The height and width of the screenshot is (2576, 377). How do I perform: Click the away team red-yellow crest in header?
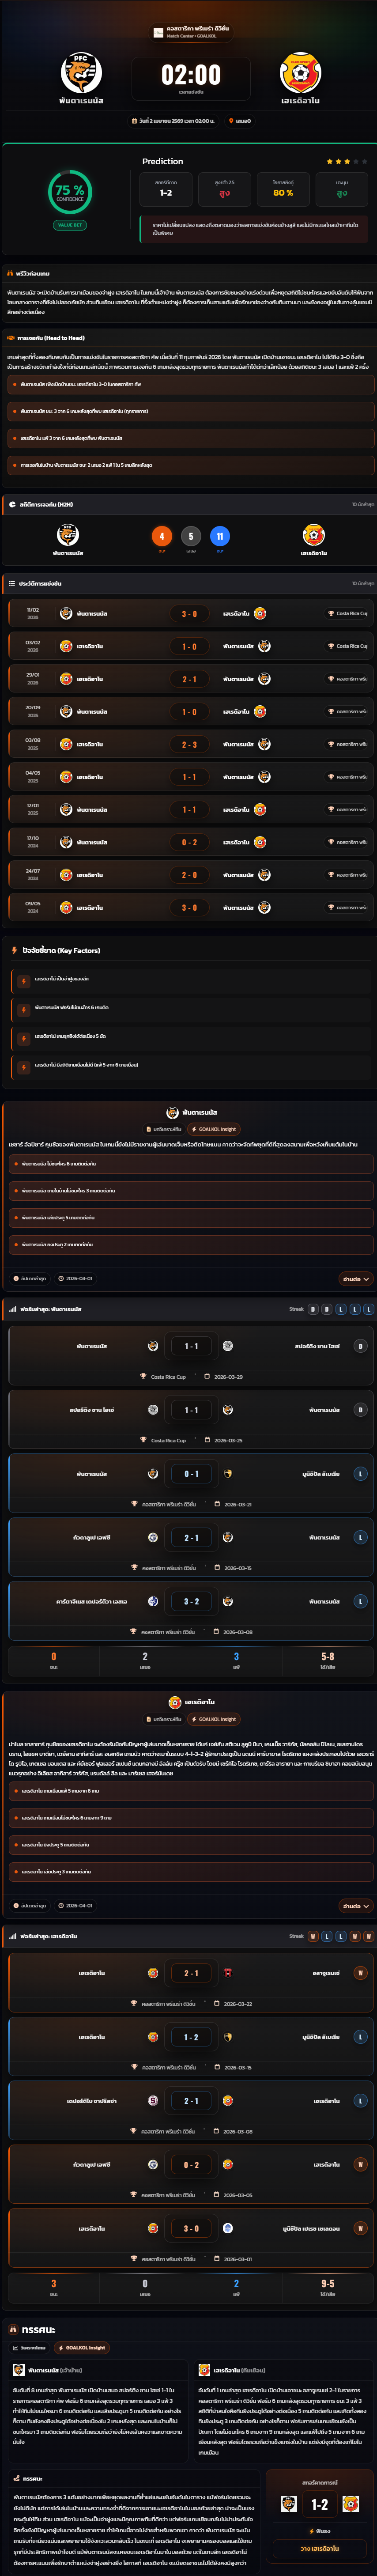pos(300,74)
